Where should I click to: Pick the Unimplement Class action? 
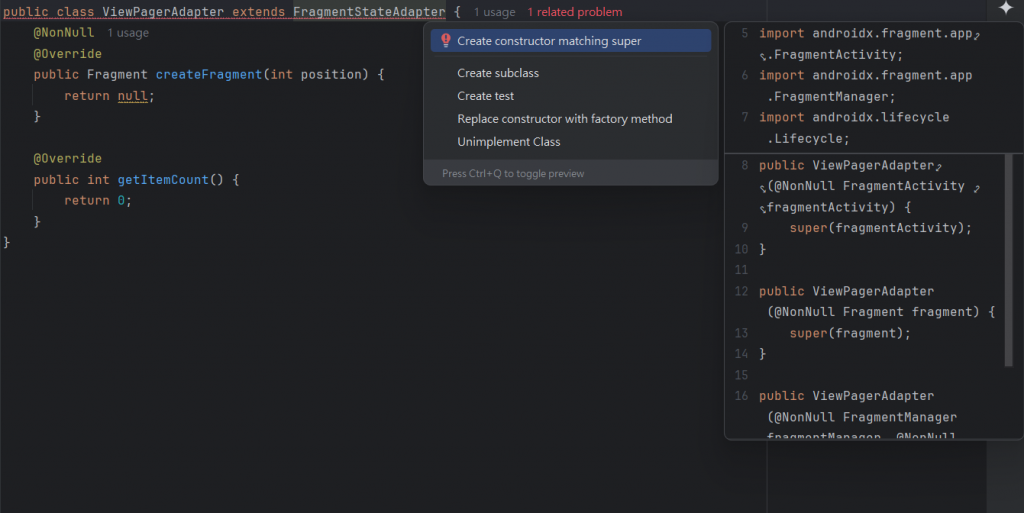coord(509,142)
